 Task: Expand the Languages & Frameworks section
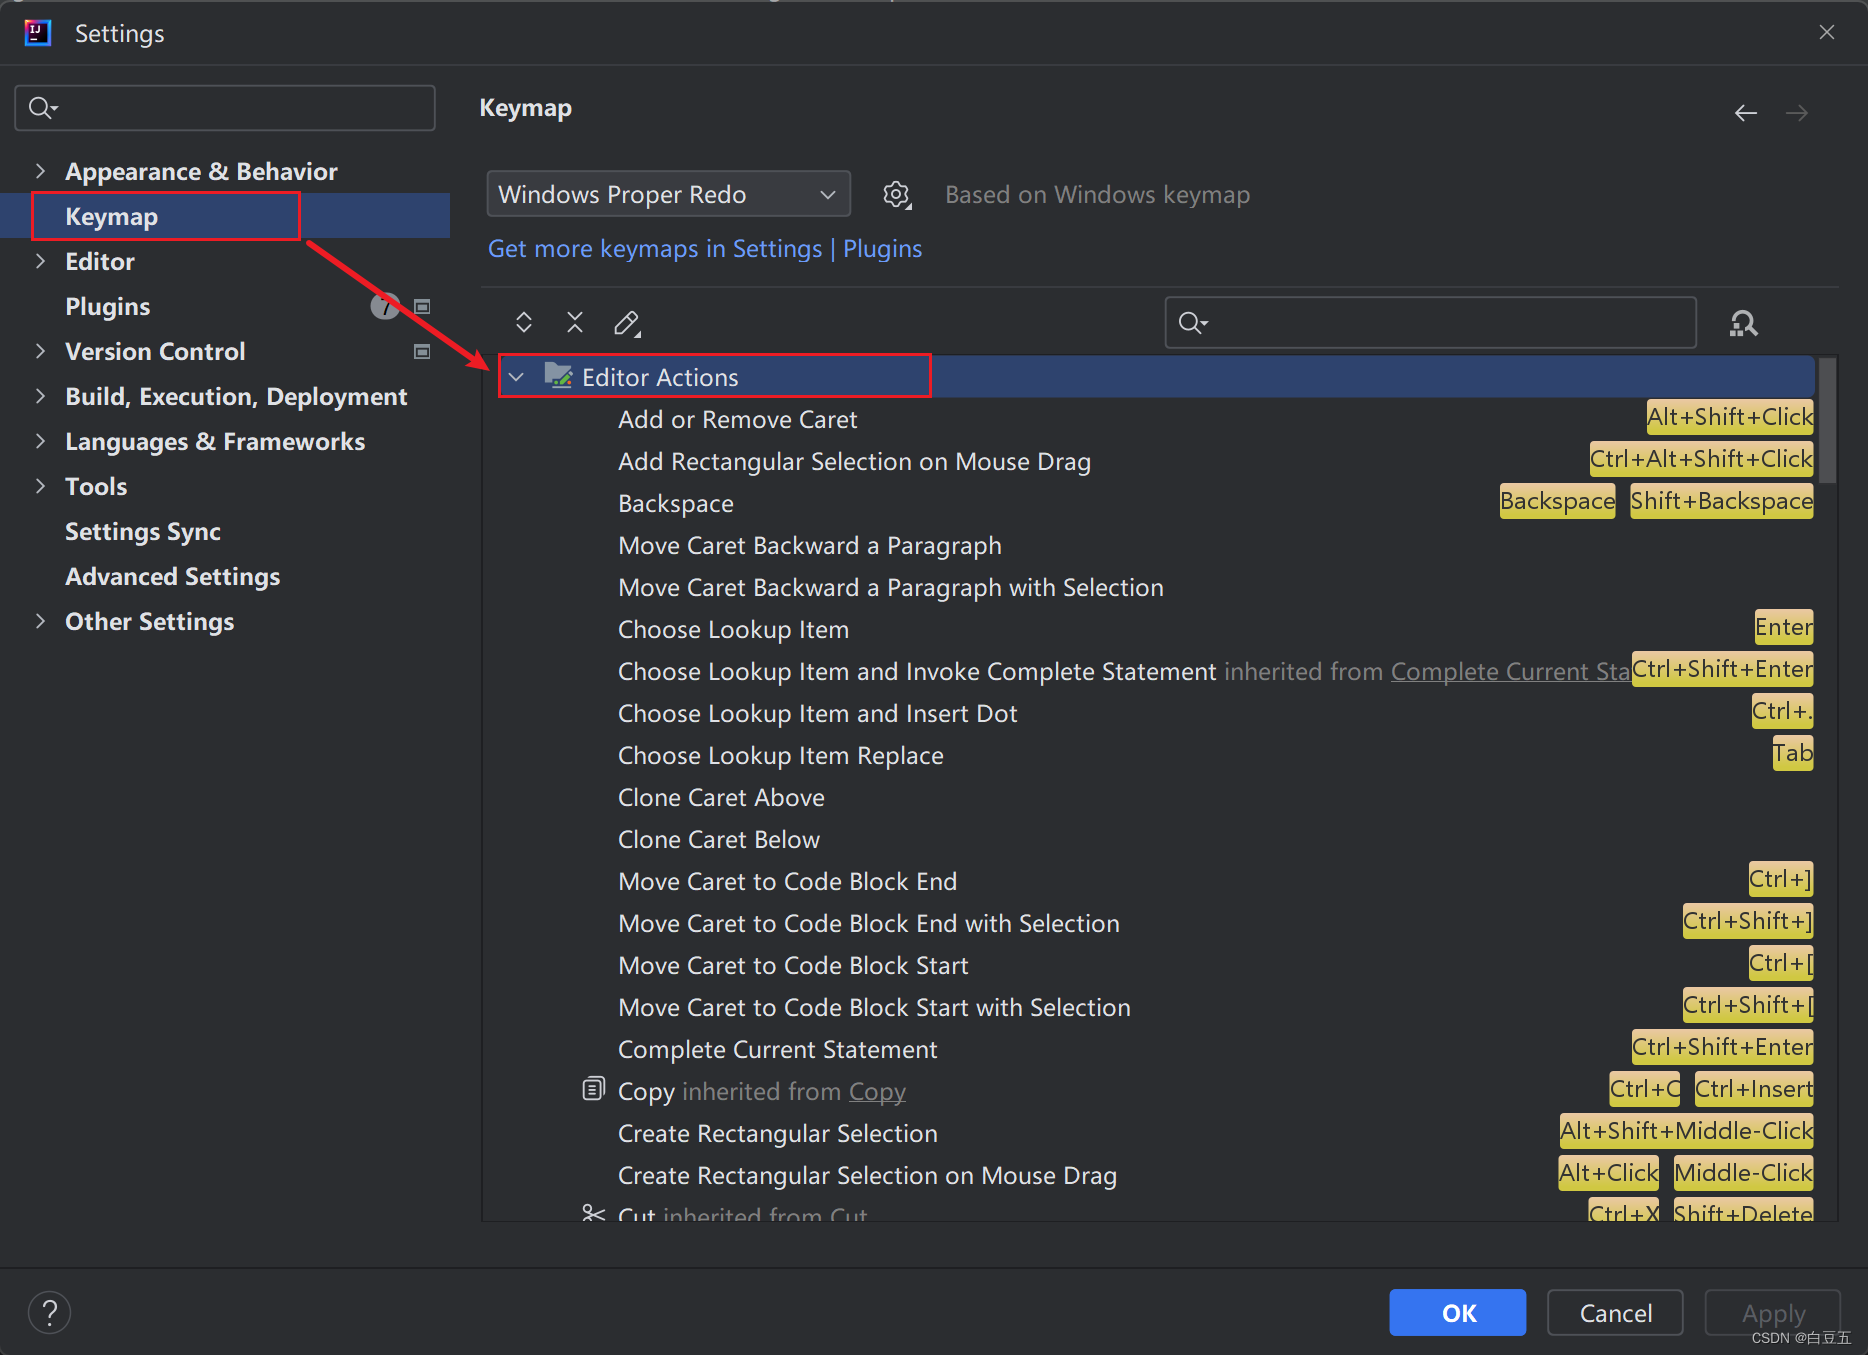click(x=40, y=441)
